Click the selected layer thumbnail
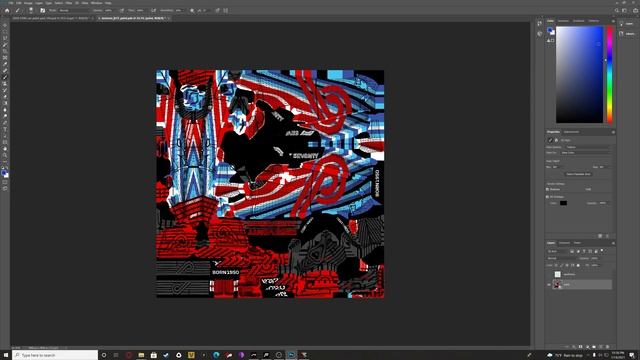 click(557, 284)
